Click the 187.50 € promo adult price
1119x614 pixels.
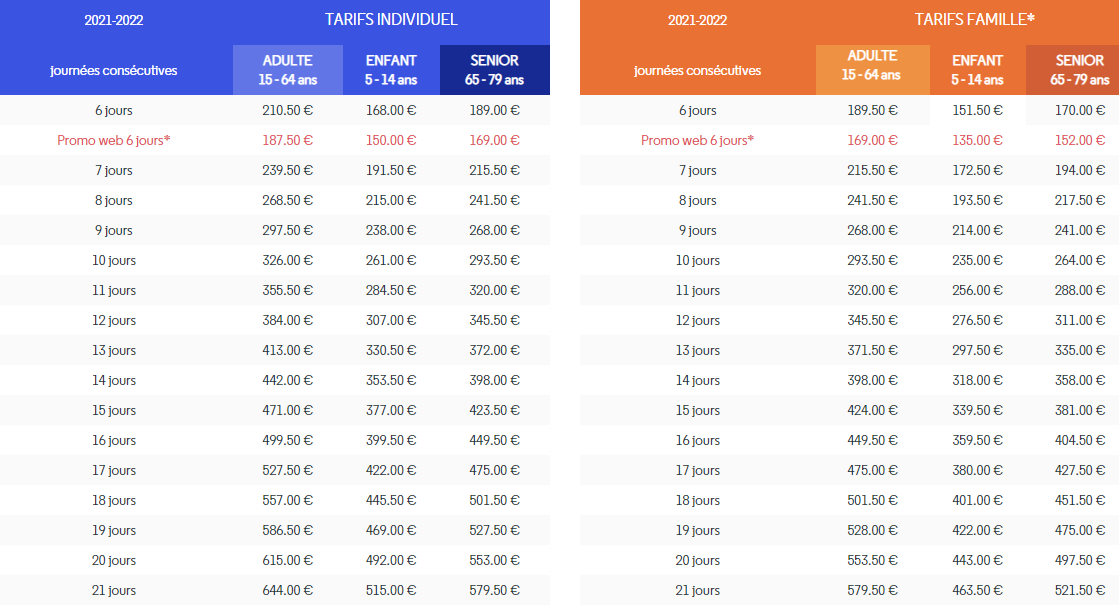coord(287,140)
